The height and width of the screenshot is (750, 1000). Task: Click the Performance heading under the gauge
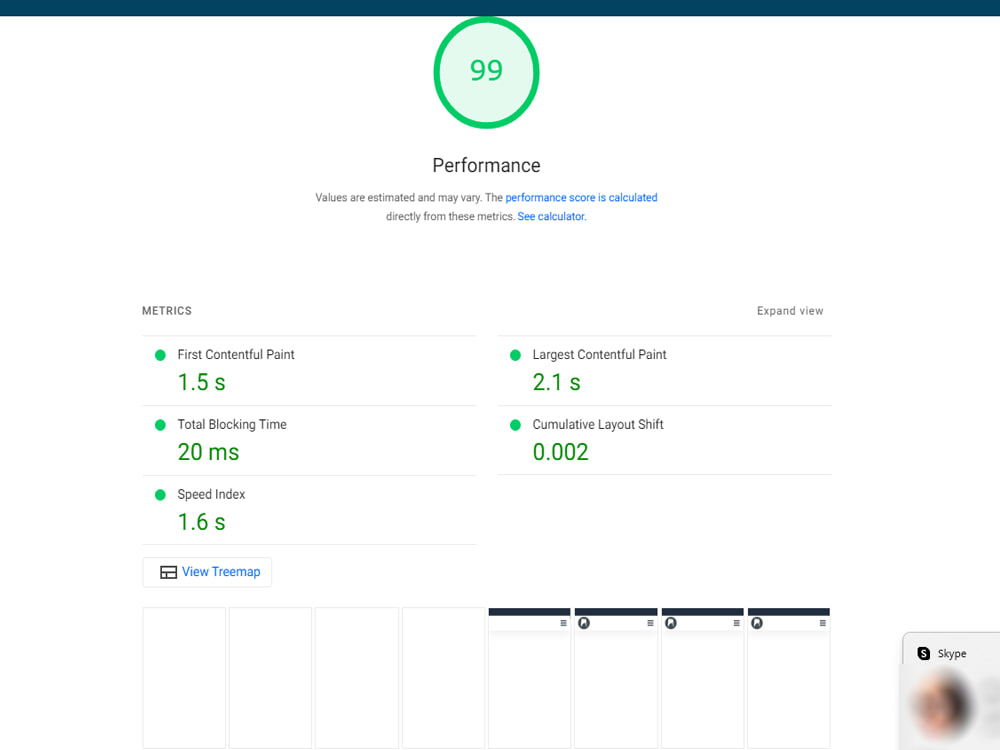(x=486, y=166)
